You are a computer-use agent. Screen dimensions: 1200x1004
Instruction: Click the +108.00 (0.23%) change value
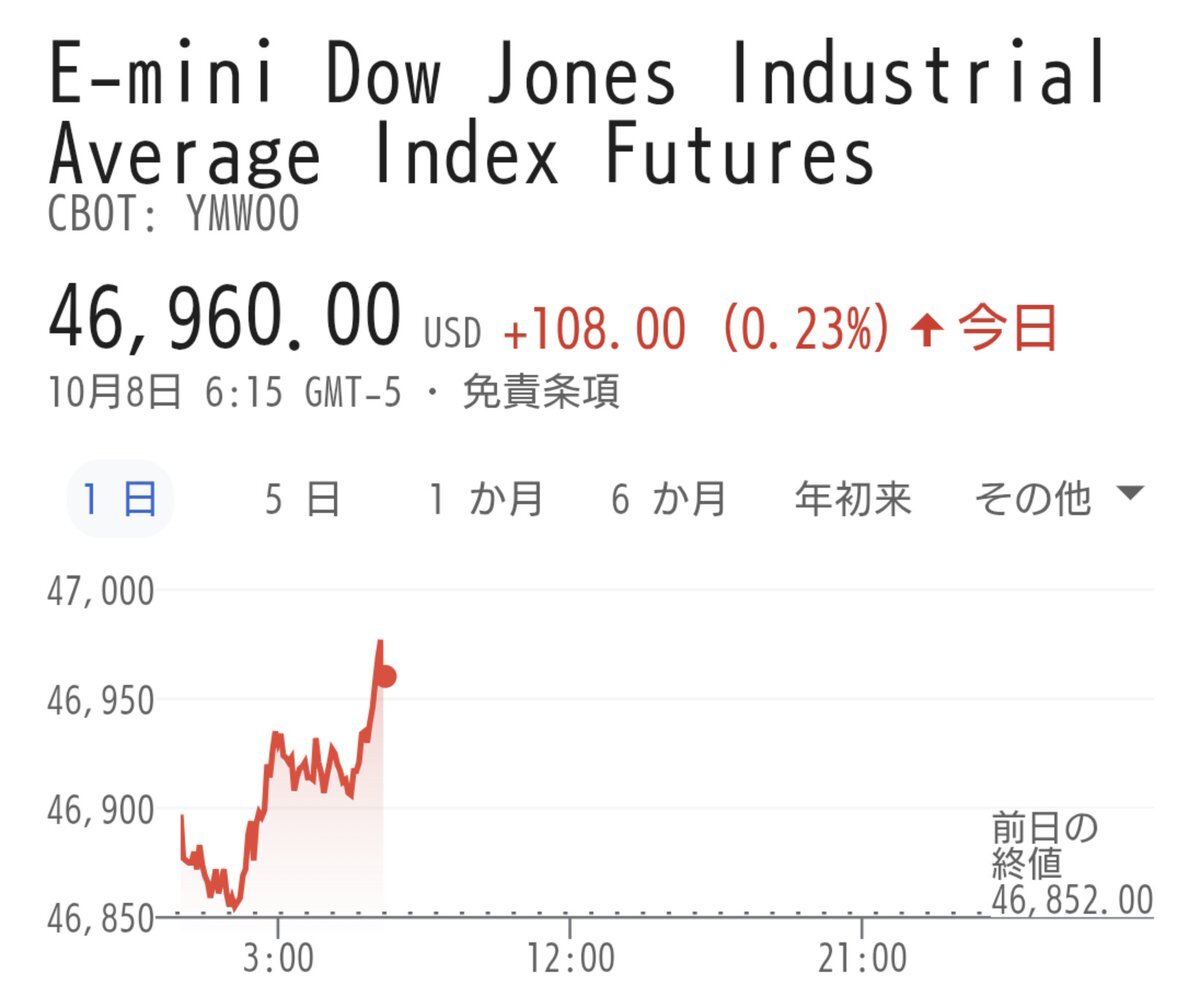[695, 329]
